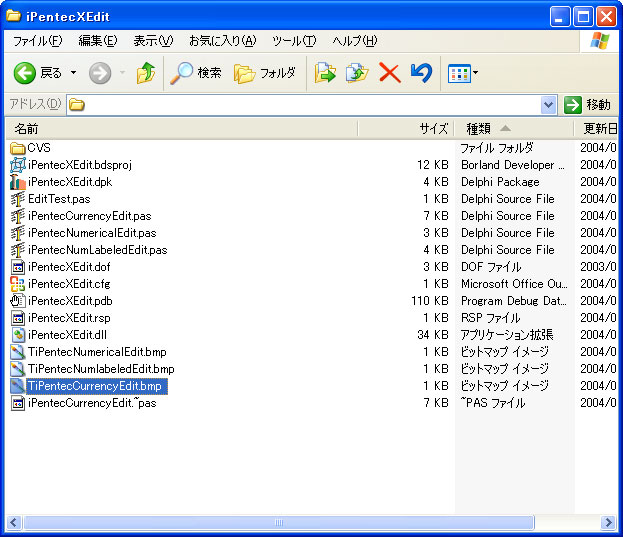The height and width of the screenshot is (537, 623).
Task: Expand the address bar dropdown
Action: pyautogui.click(x=549, y=105)
